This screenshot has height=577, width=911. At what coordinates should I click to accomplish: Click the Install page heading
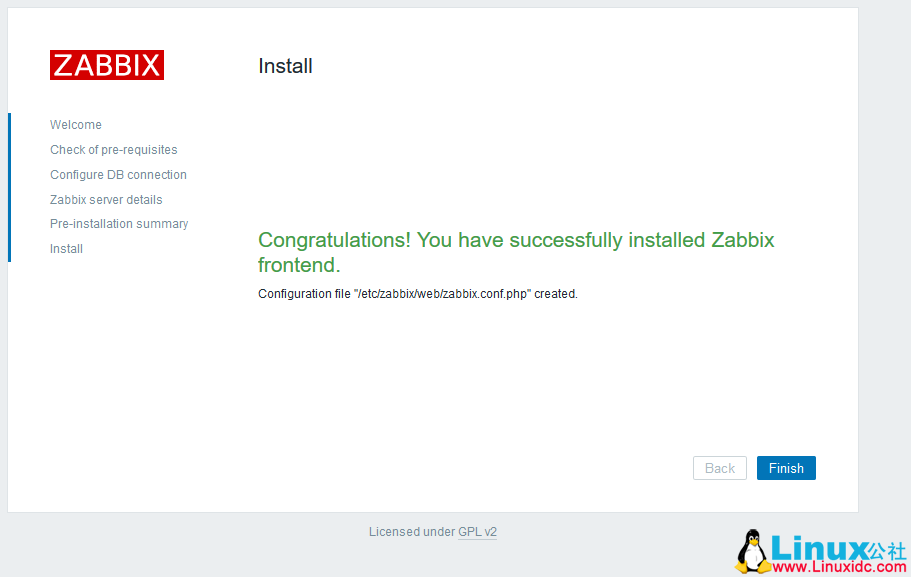point(285,66)
